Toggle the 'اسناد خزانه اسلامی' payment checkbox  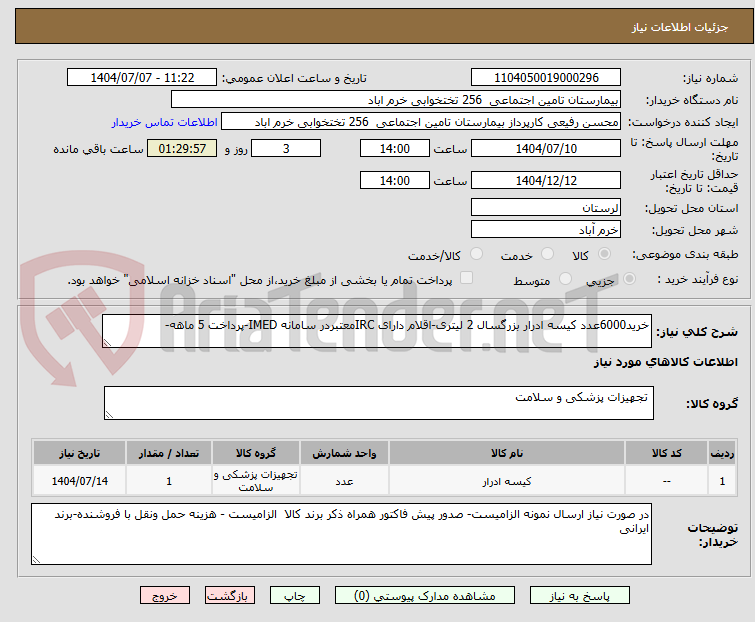pyautogui.click(x=466, y=279)
